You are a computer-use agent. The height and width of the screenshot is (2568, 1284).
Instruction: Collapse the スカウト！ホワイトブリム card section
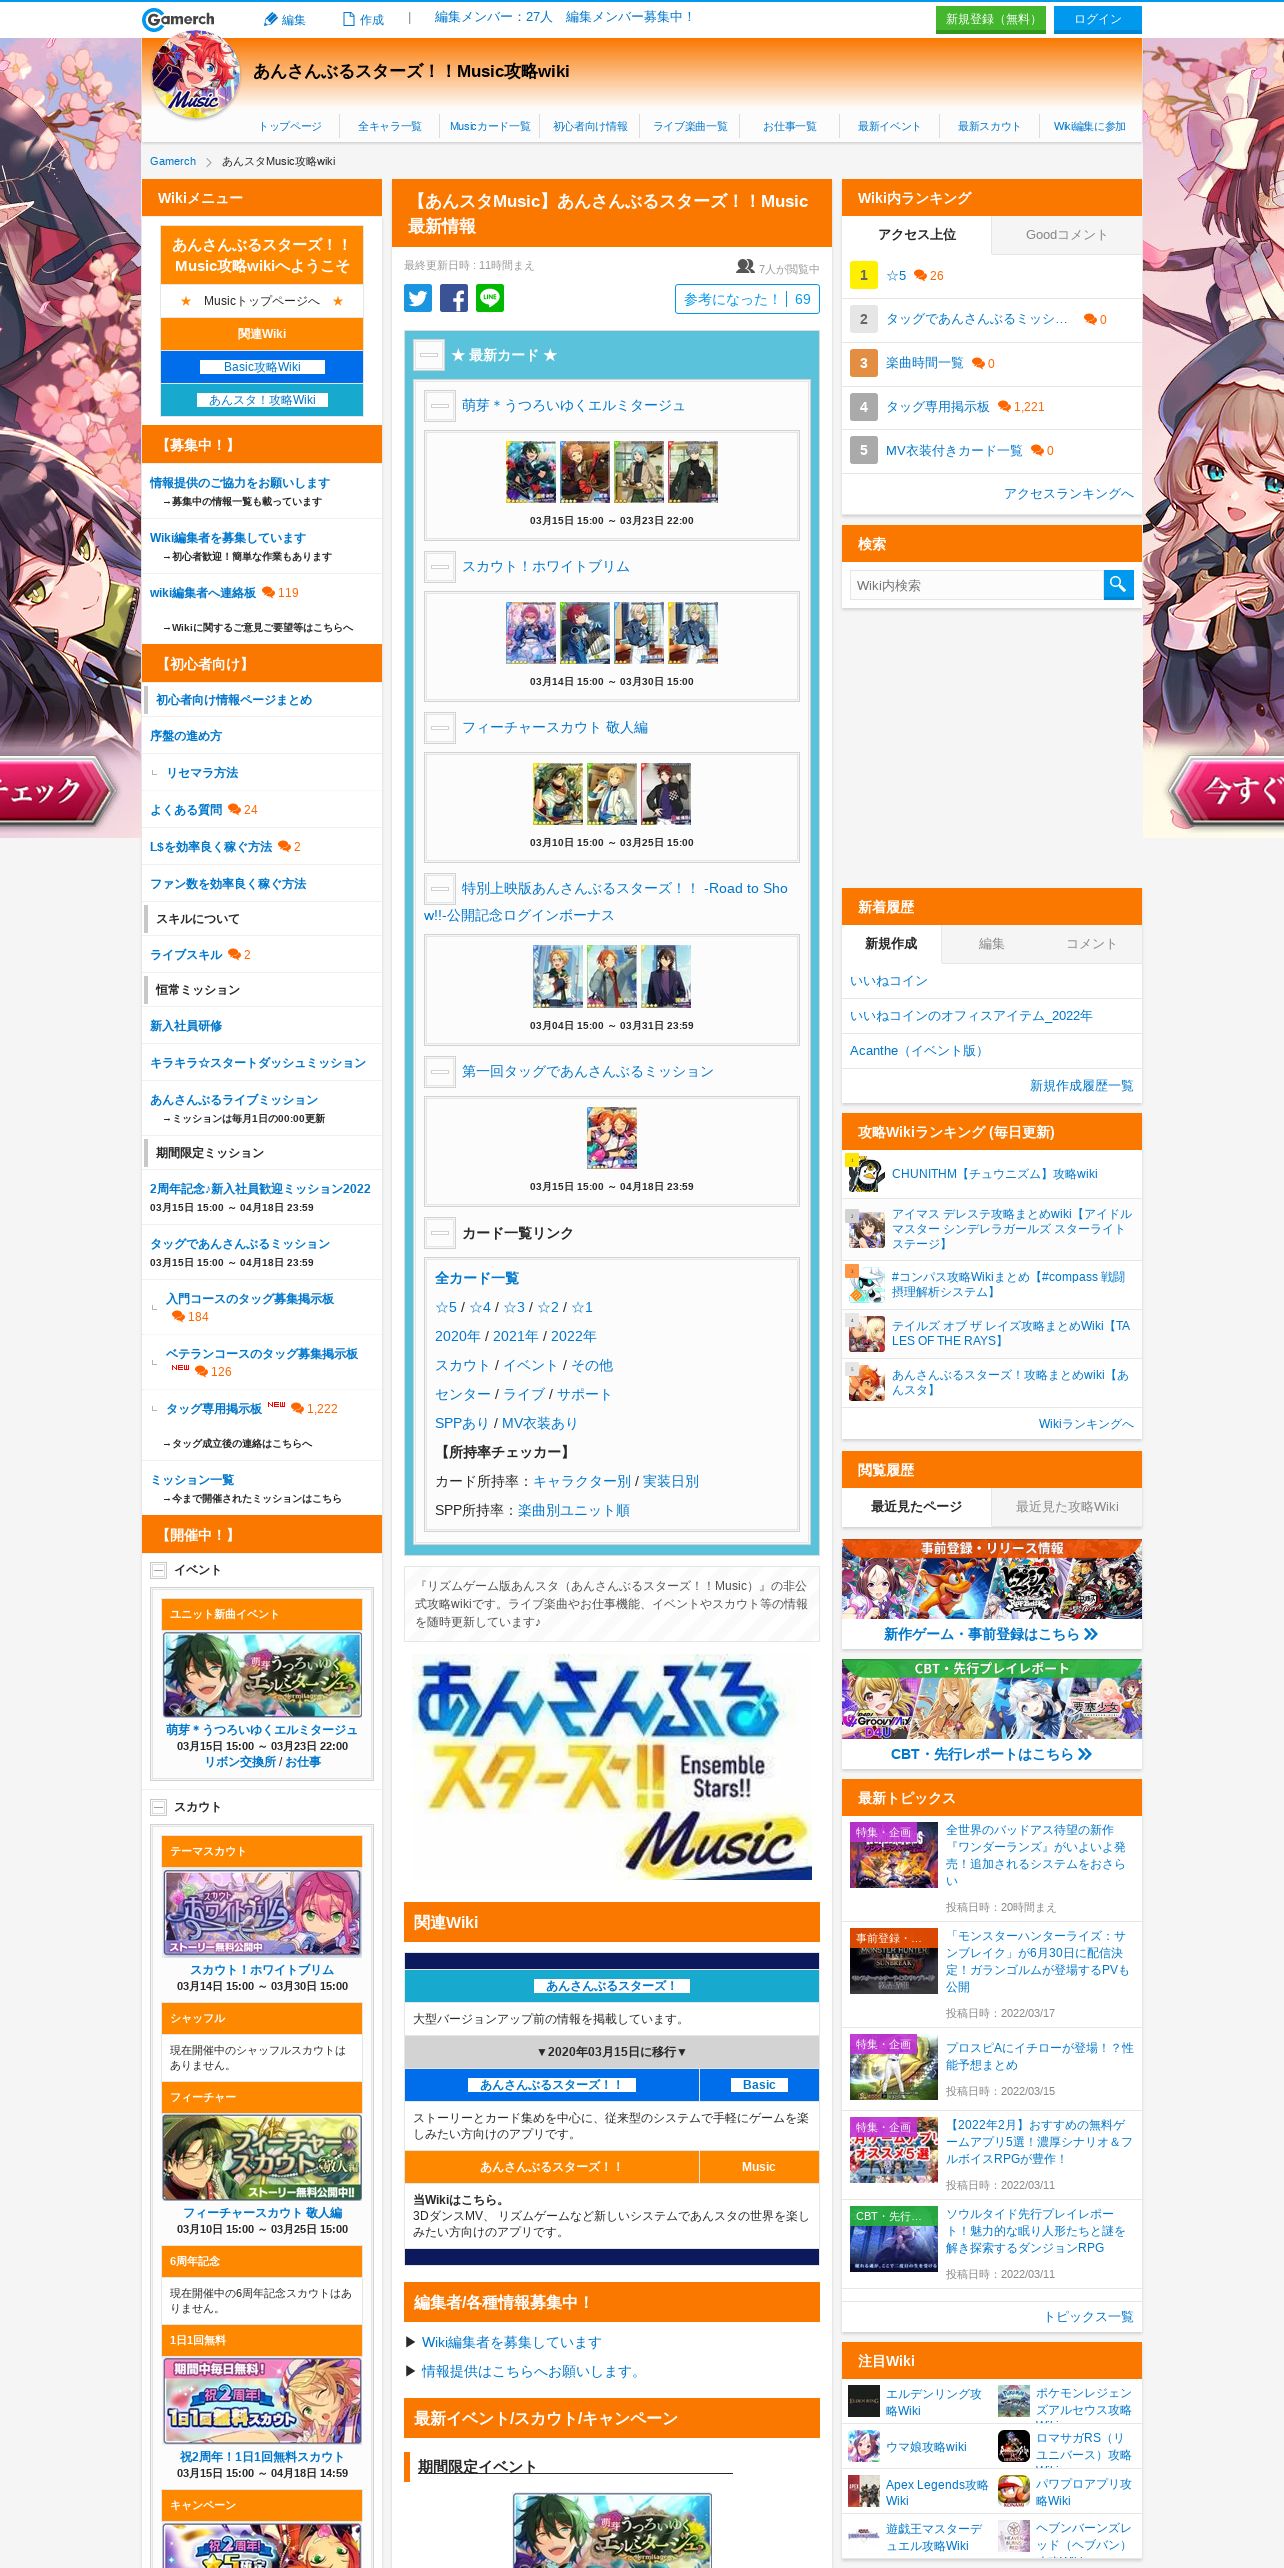(x=440, y=566)
